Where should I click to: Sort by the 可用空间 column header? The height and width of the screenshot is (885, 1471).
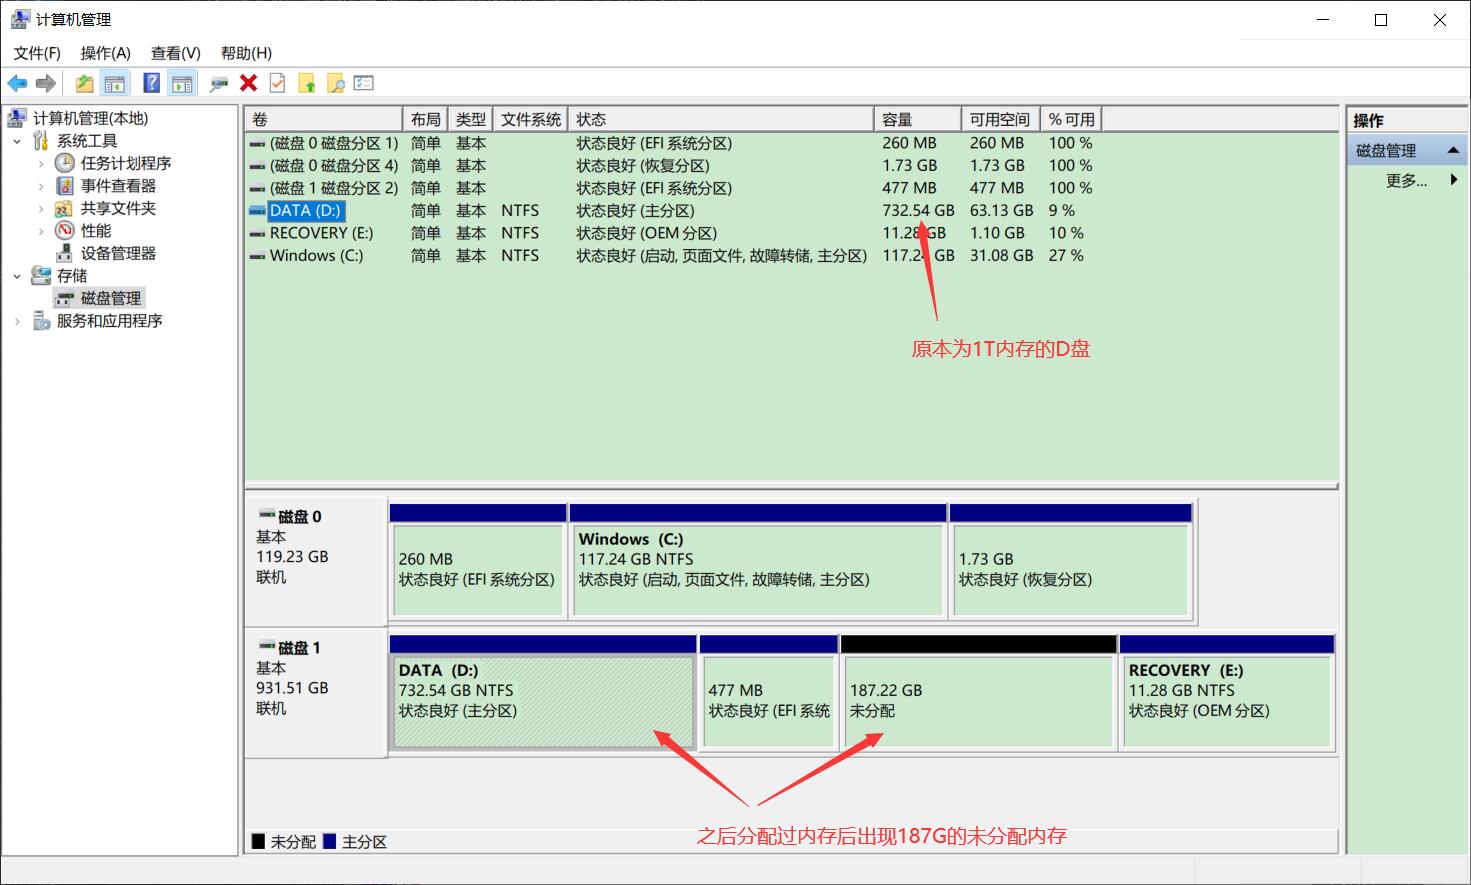[1000, 119]
